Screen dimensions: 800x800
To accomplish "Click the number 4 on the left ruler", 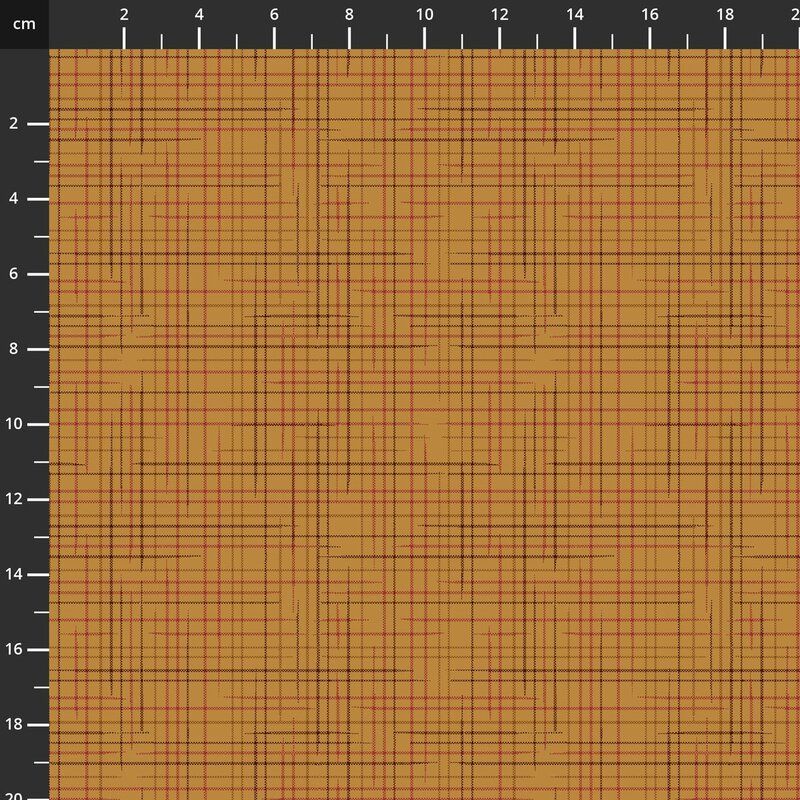I will pyautogui.click(x=16, y=198).
